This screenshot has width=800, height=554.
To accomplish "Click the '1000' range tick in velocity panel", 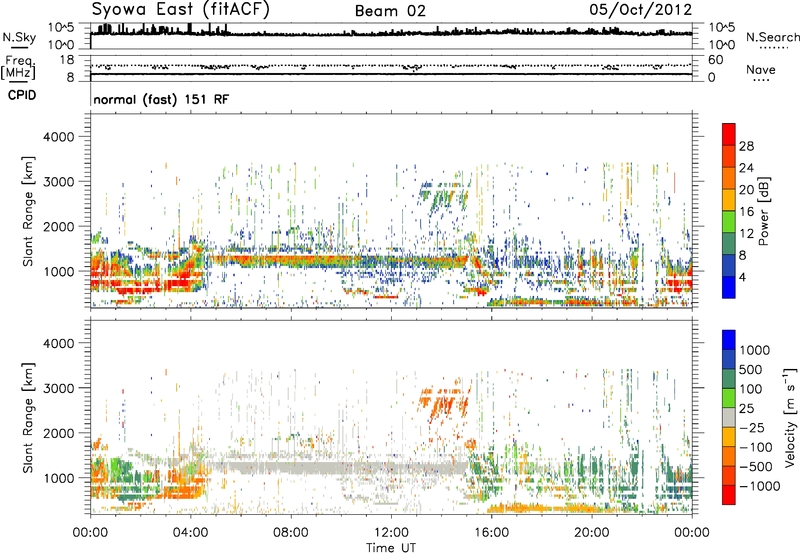I will [x=59, y=478].
